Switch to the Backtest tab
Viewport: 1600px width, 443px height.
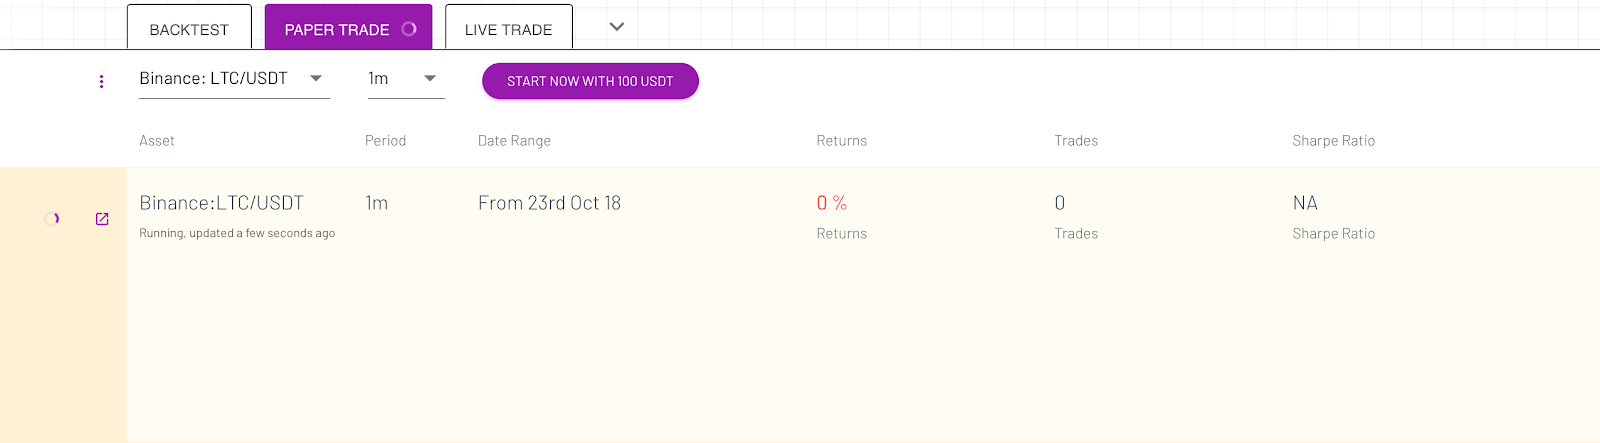[x=189, y=27]
